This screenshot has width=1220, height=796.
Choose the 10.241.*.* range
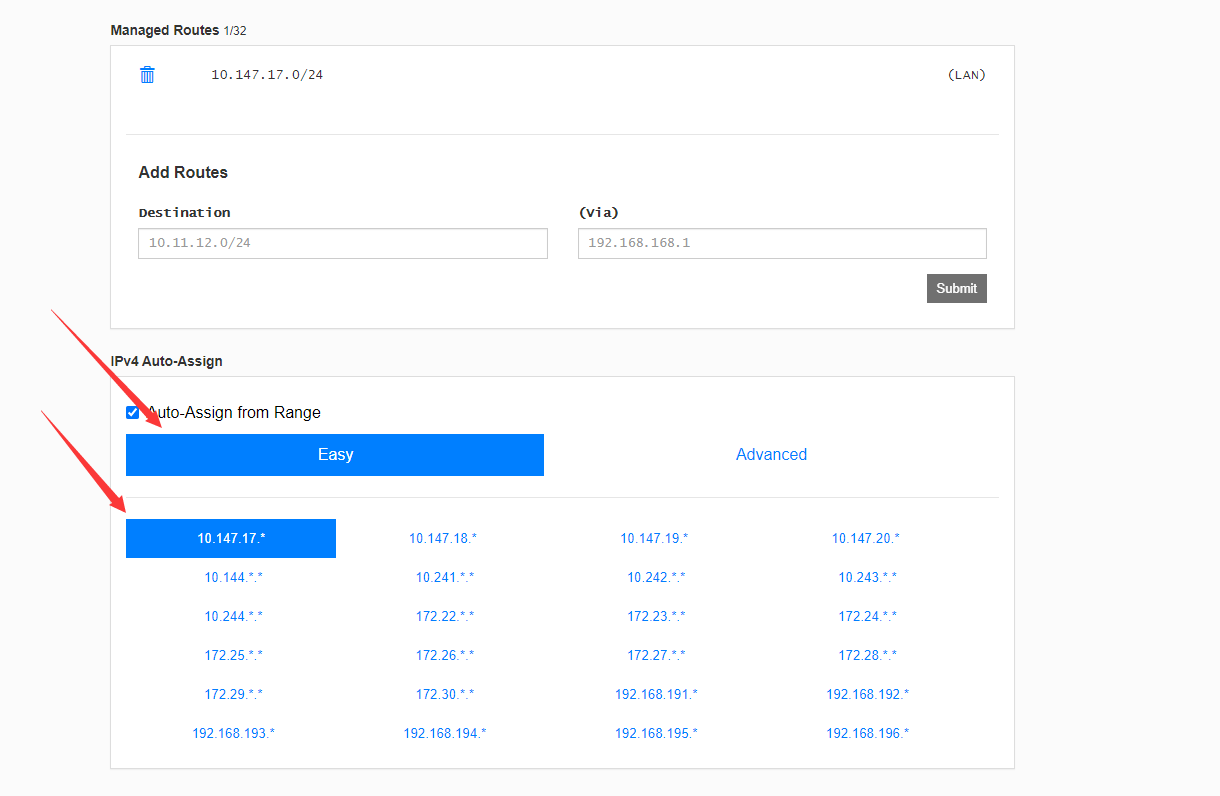tap(445, 577)
